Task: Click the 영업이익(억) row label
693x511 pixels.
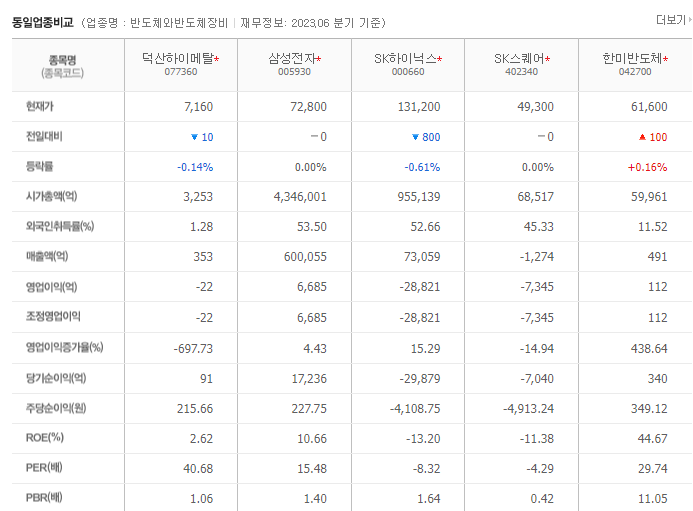Action: coord(51,287)
